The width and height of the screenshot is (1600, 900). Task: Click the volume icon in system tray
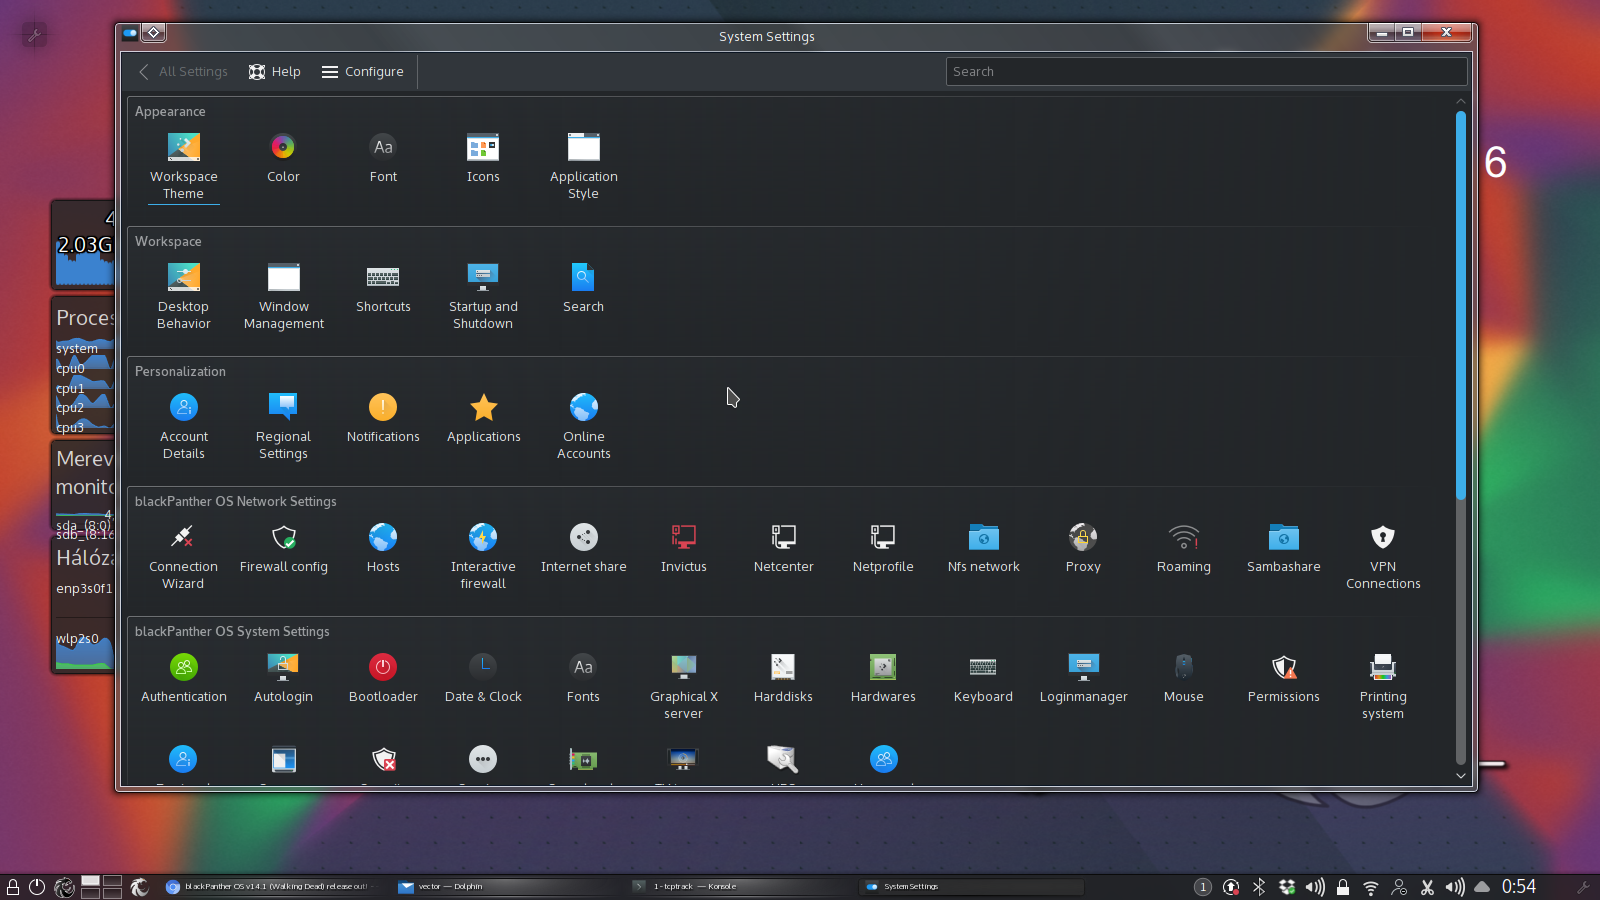[1315, 887]
